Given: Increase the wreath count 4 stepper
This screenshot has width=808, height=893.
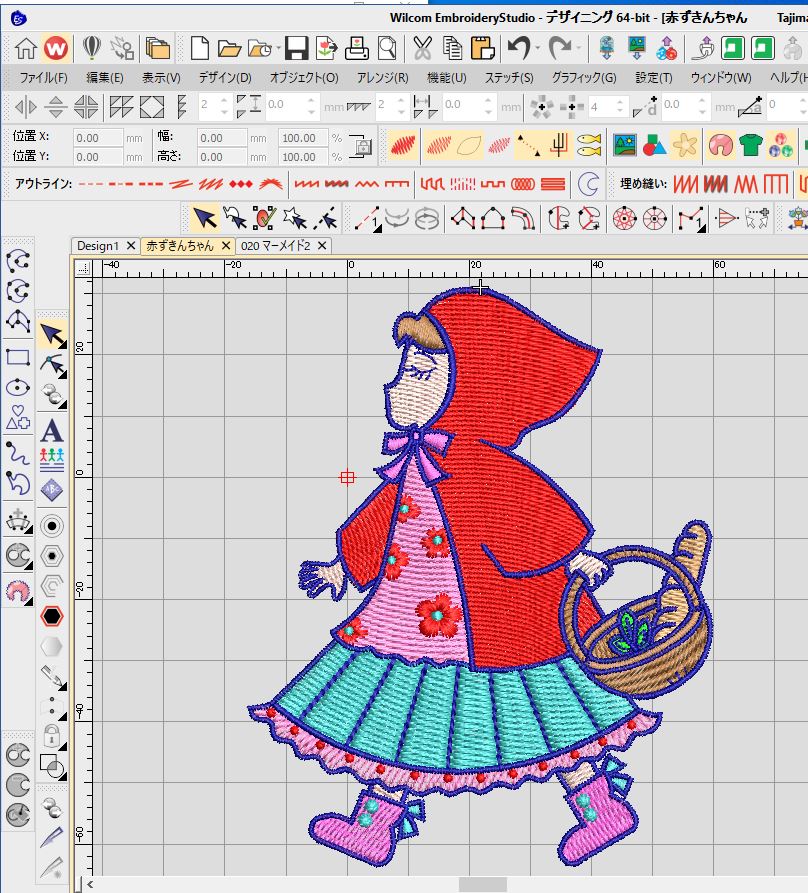Looking at the screenshot, I should 620,101.
